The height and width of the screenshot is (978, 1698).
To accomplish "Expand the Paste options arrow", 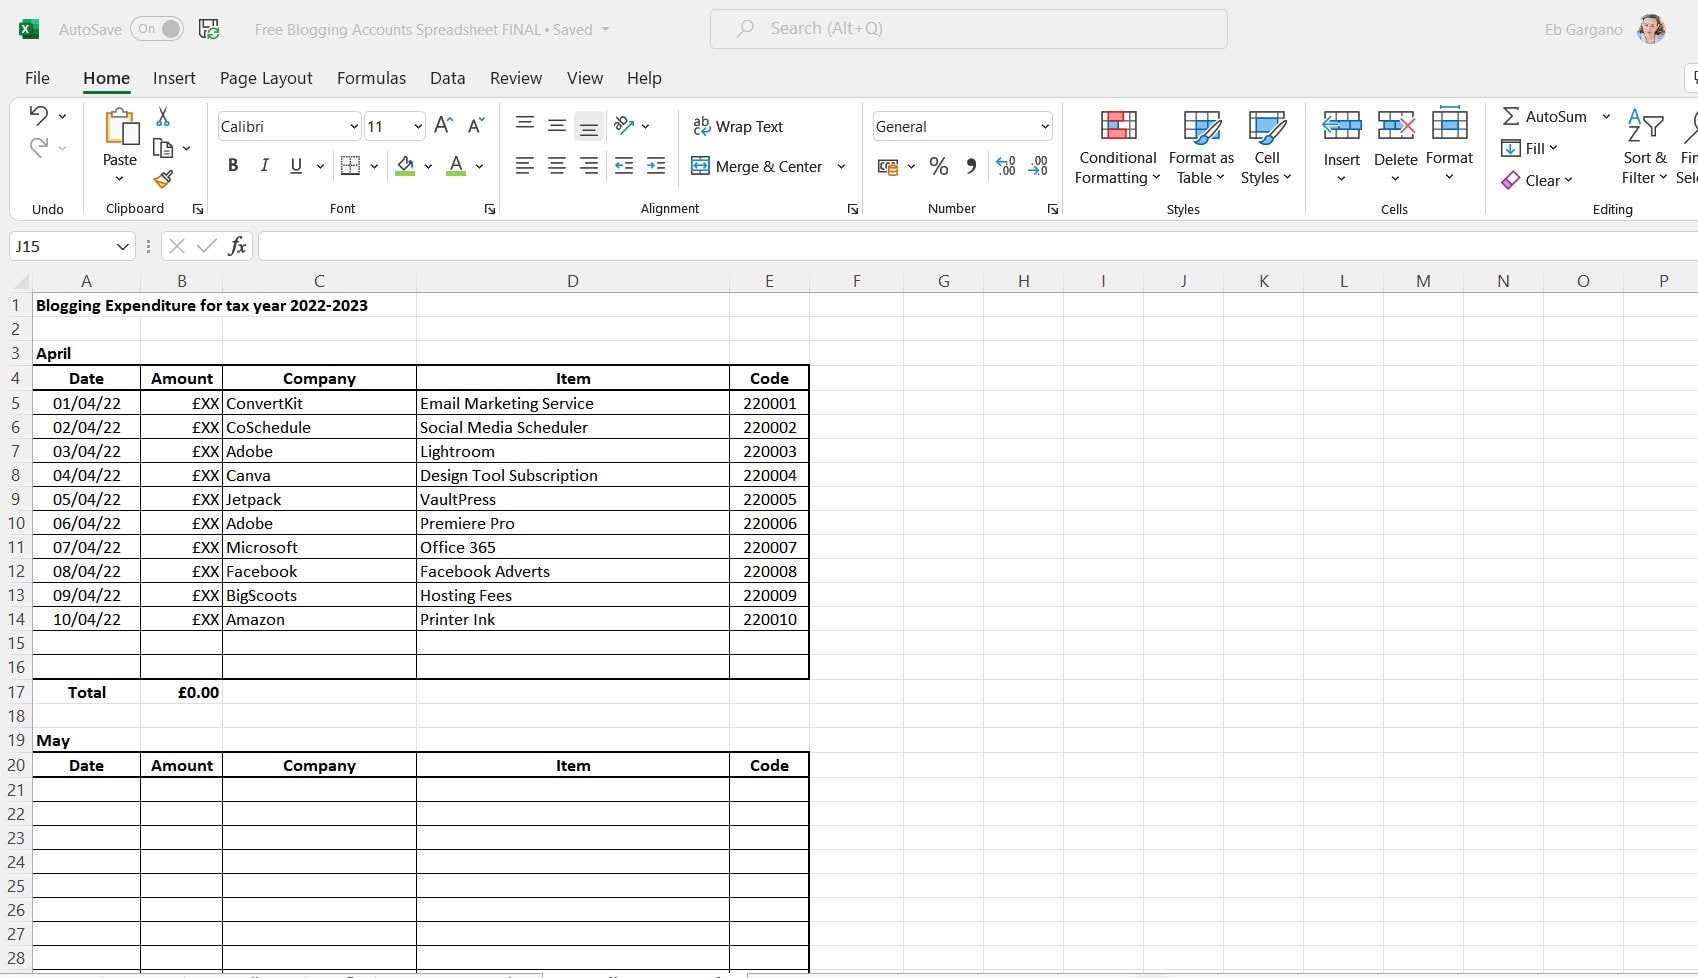I will click(120, 179).
